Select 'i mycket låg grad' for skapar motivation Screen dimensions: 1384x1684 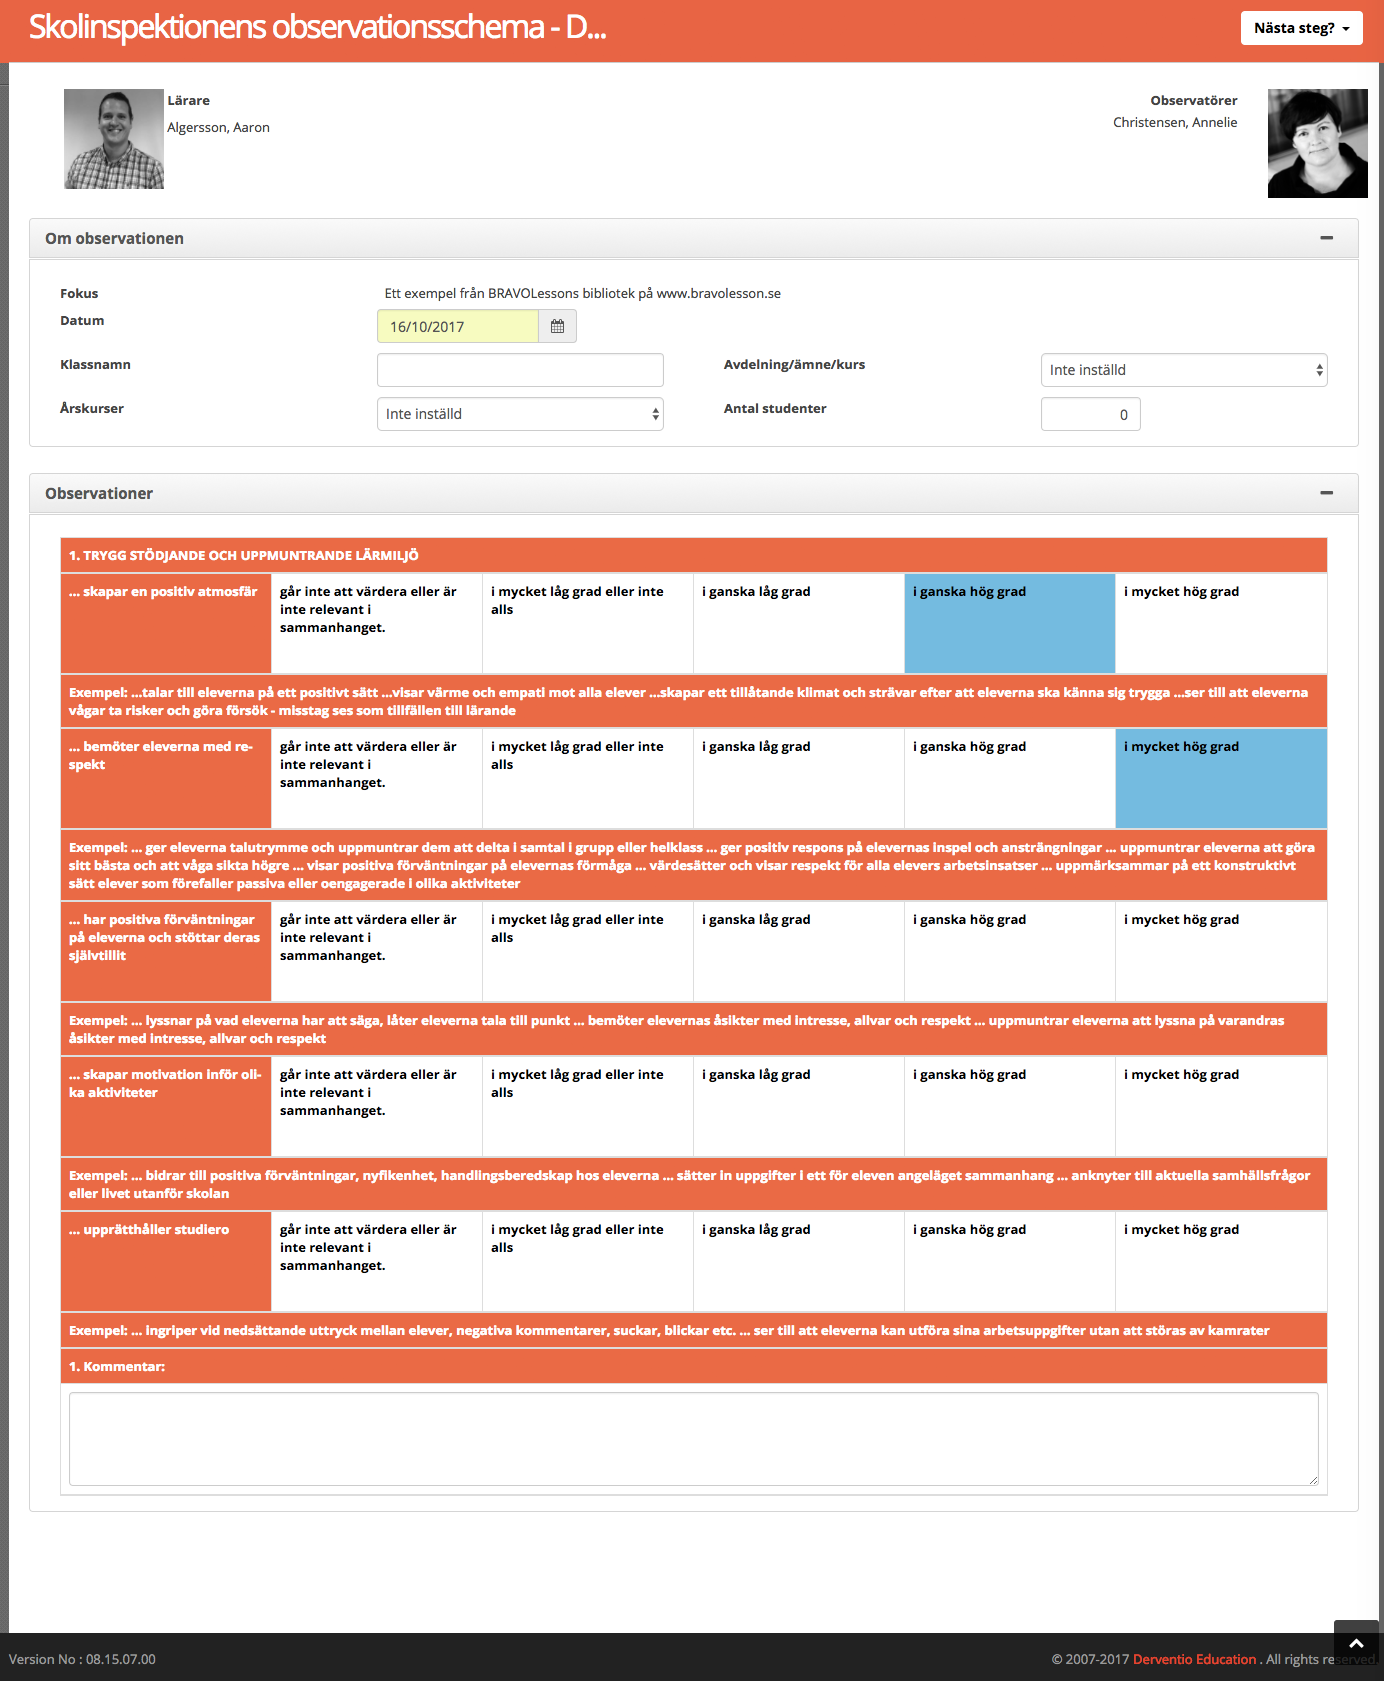tap(588, 1106)
